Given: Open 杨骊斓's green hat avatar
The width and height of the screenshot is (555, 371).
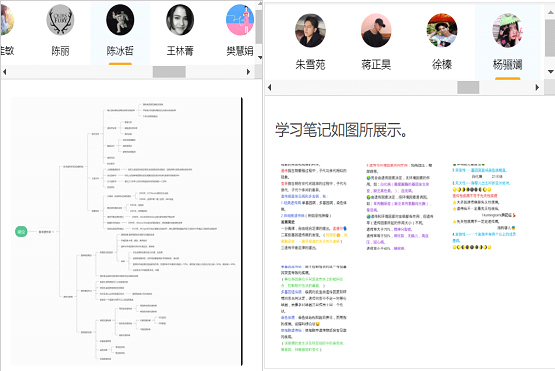Looking at the screenshot, I should pos(508,31).
